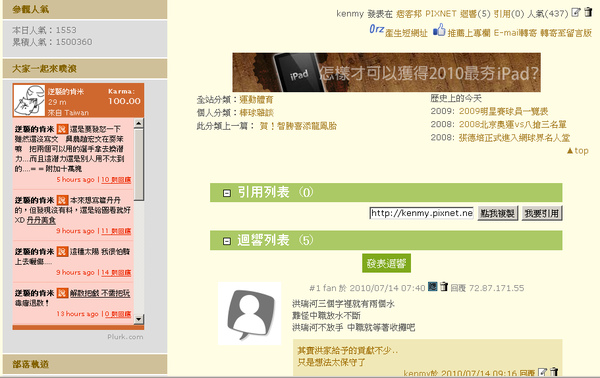
Task: Collapse the 迴響列表 section
Action: coord(227,241)
